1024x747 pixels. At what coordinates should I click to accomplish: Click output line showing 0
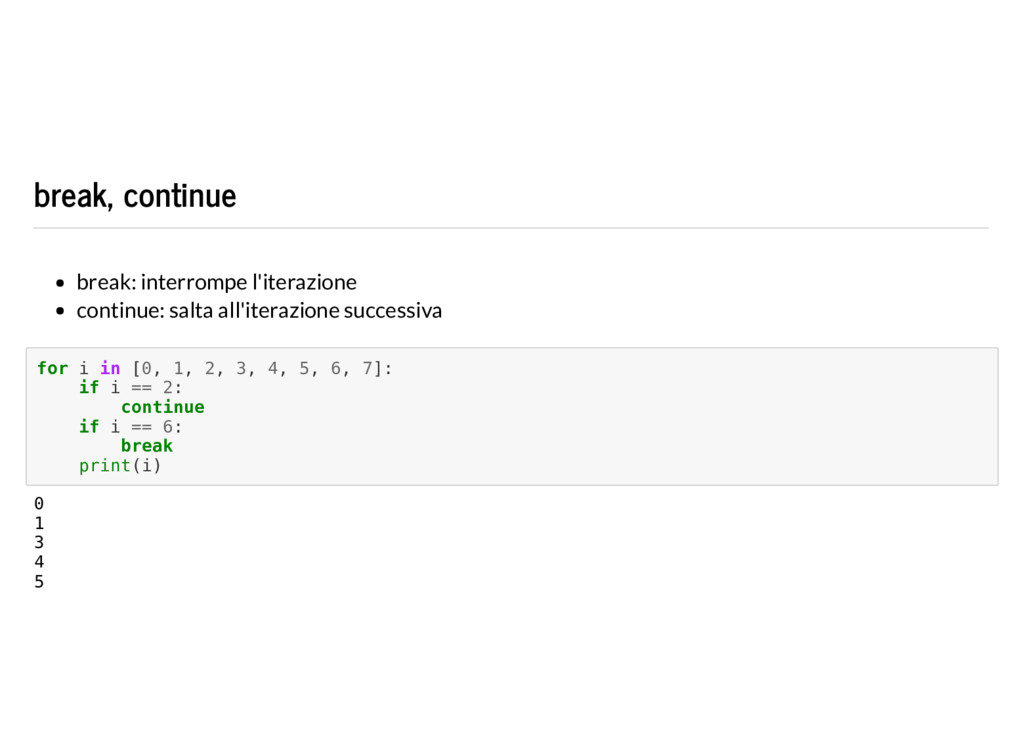39,503
